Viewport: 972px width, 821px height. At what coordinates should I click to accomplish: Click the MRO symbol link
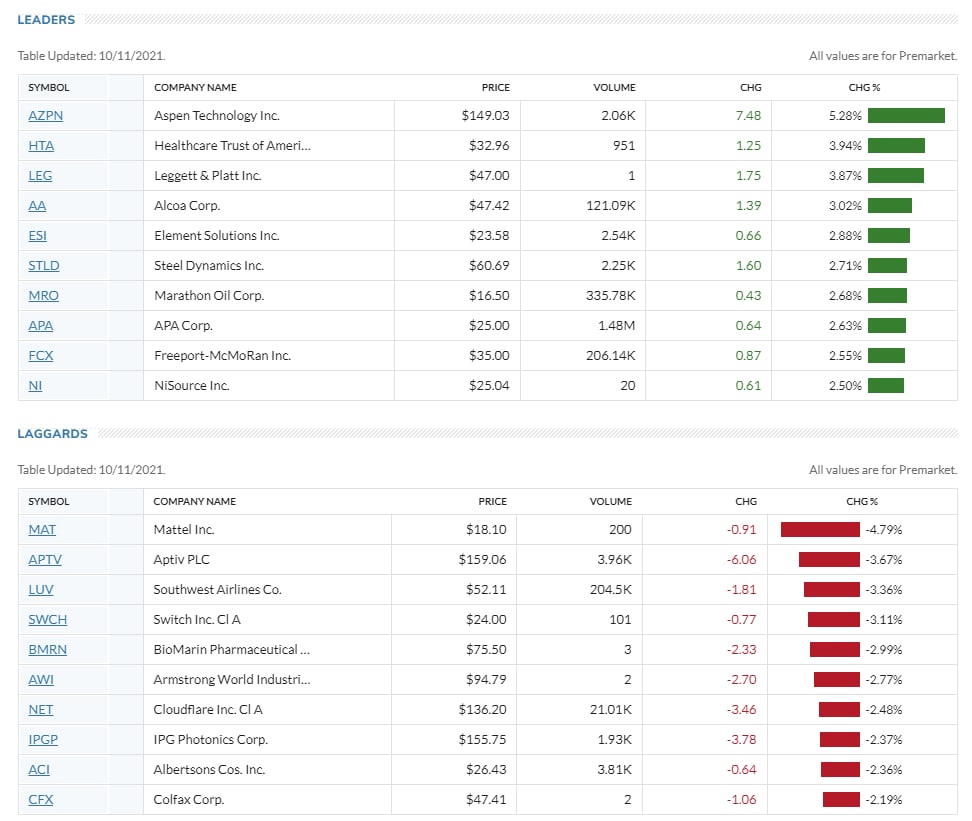(x=43, y=295)
